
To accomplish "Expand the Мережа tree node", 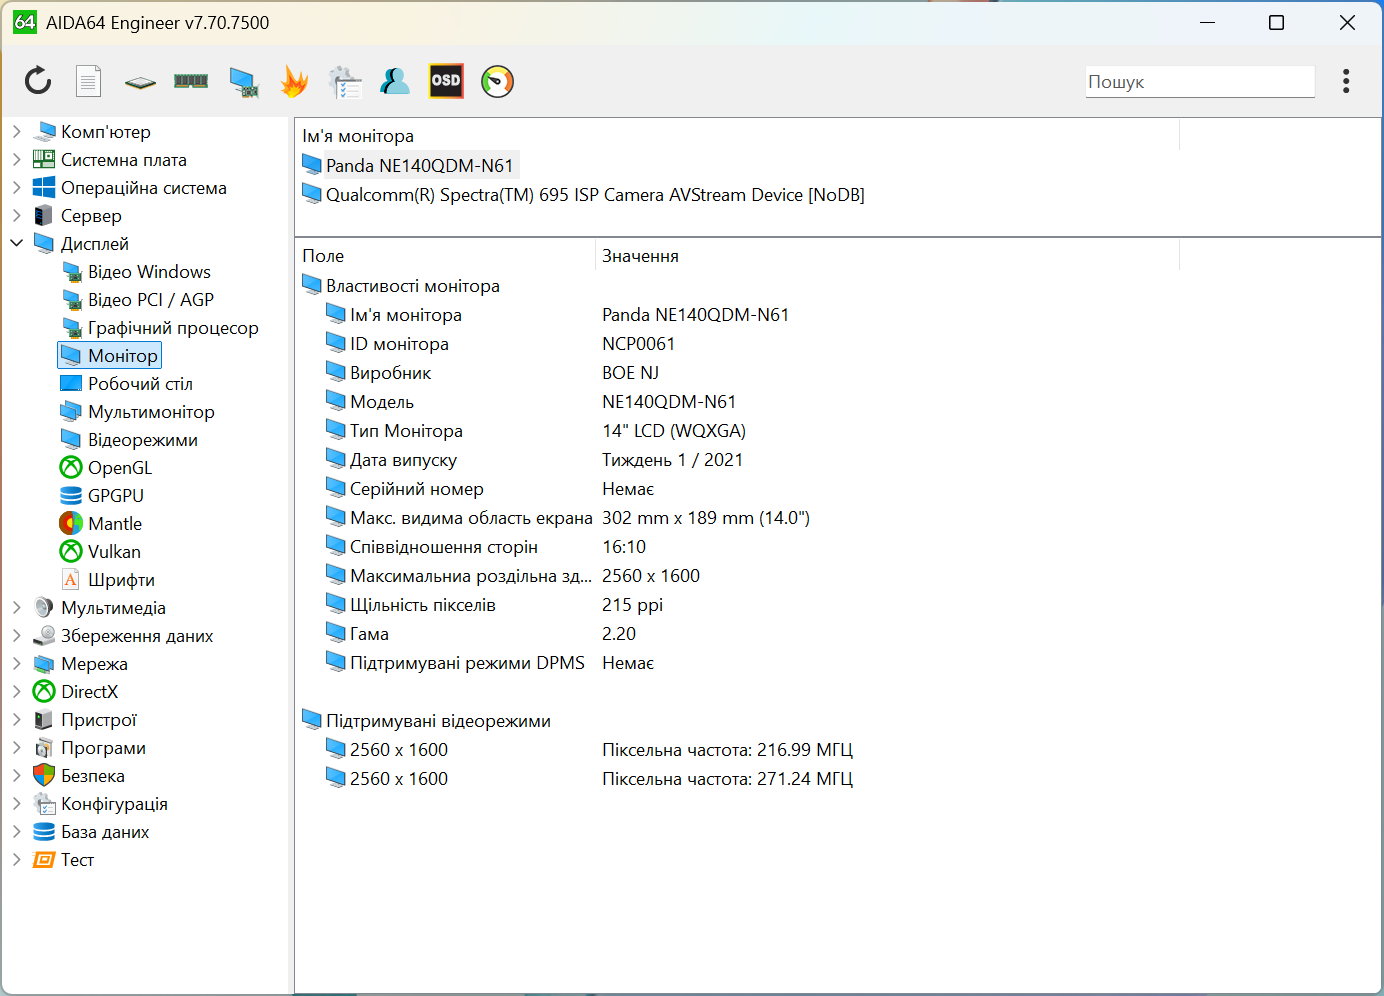I will click(16, 663).
